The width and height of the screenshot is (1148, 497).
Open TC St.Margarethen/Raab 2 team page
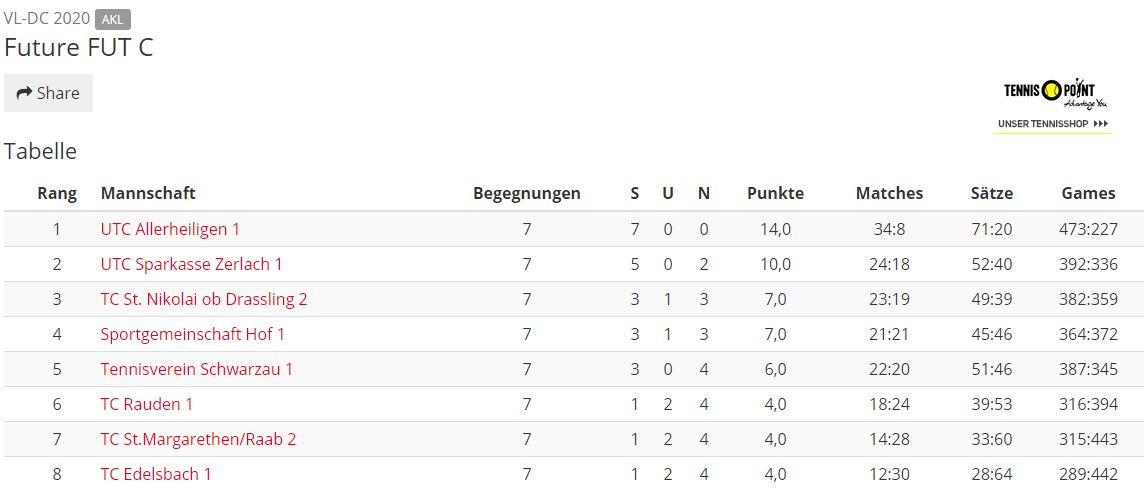pyautogui.click(x=198, y=439)
